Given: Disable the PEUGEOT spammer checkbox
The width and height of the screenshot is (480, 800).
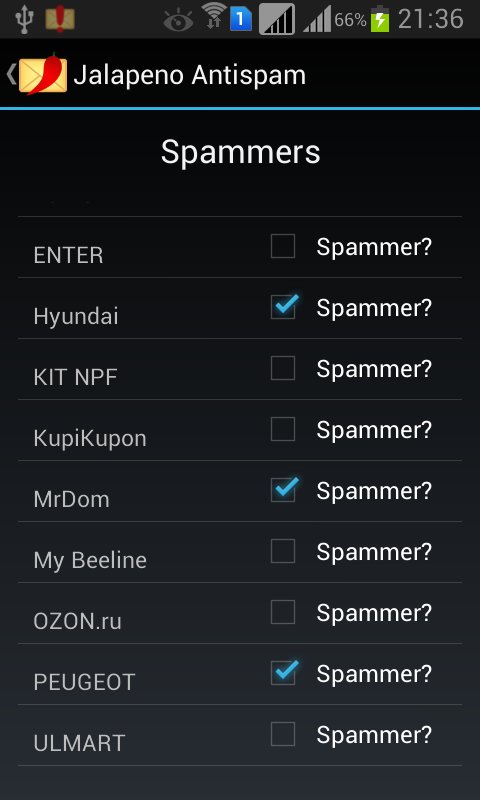Looking at the screenshot, I should click(x=283, y=673).
